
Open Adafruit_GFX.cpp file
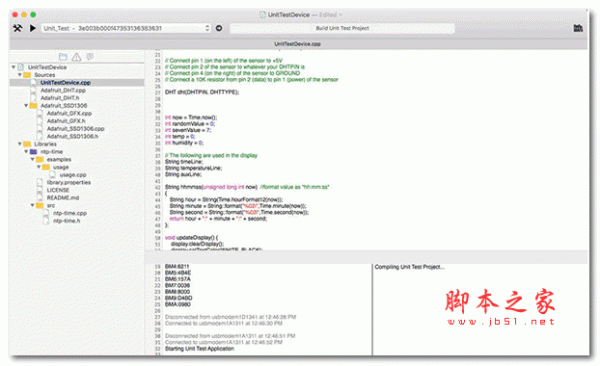click(x=69, y=113)
